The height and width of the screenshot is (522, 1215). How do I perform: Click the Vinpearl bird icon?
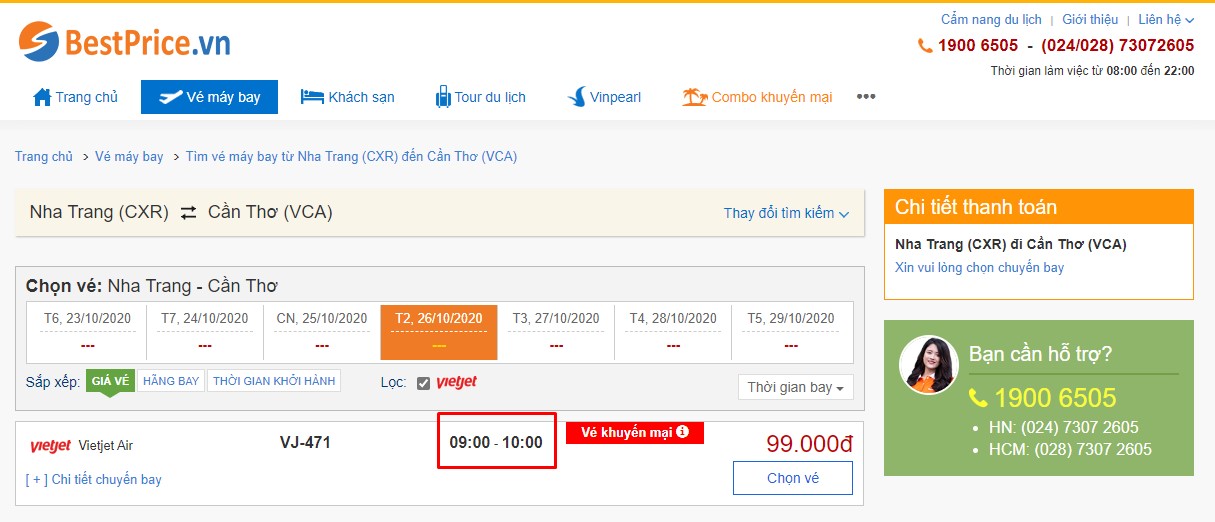577,97
